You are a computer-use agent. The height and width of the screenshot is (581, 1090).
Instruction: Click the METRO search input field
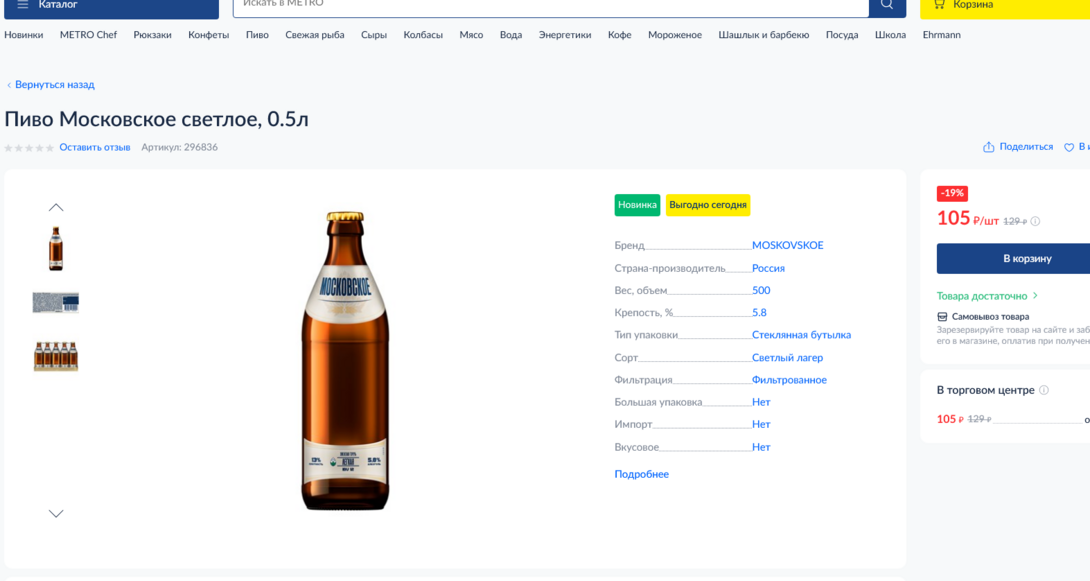550,5
